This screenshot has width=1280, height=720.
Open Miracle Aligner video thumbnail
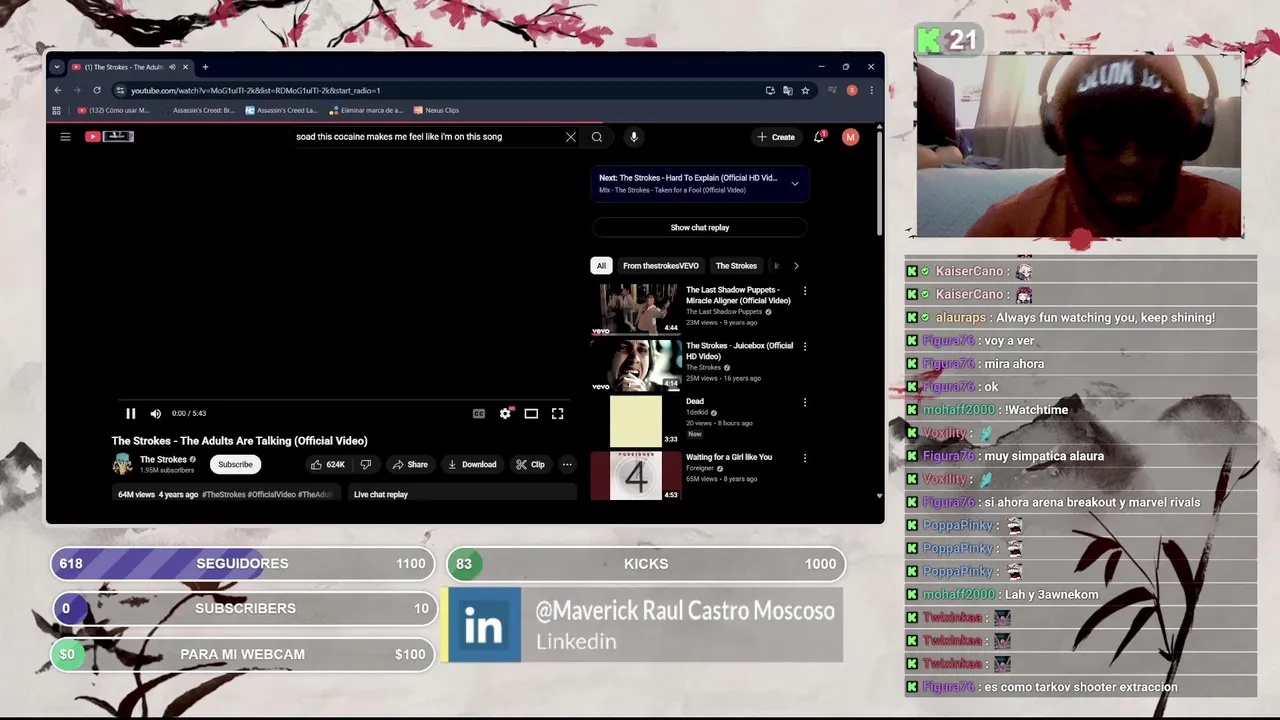[x=636, y=309]
